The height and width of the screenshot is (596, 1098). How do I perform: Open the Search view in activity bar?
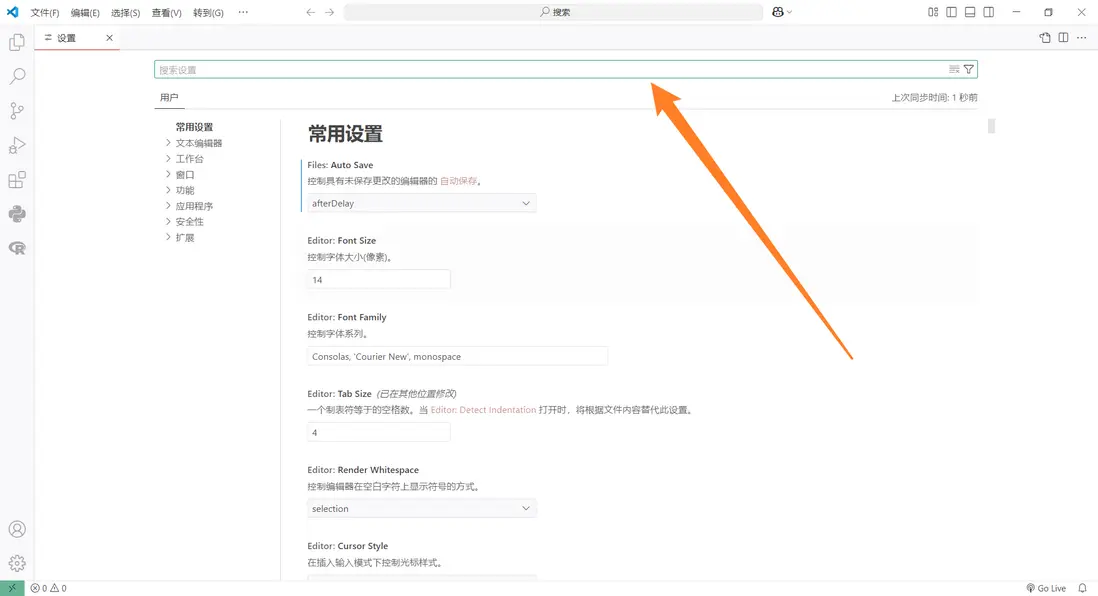[17, 76]
